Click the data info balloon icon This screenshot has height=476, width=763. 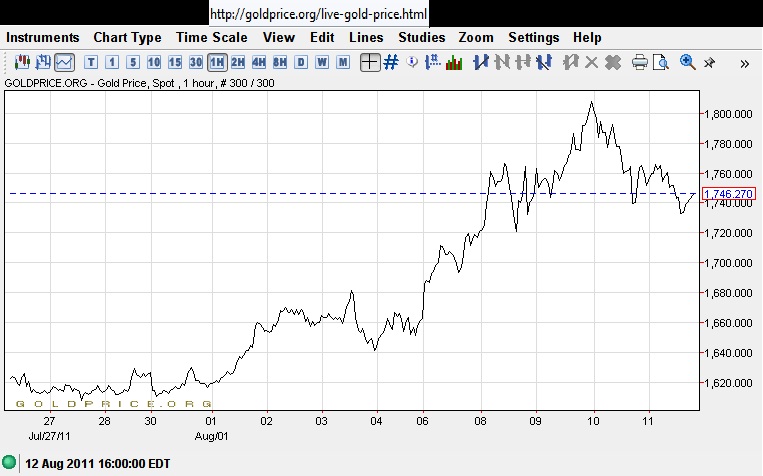(x=413, y=62)
